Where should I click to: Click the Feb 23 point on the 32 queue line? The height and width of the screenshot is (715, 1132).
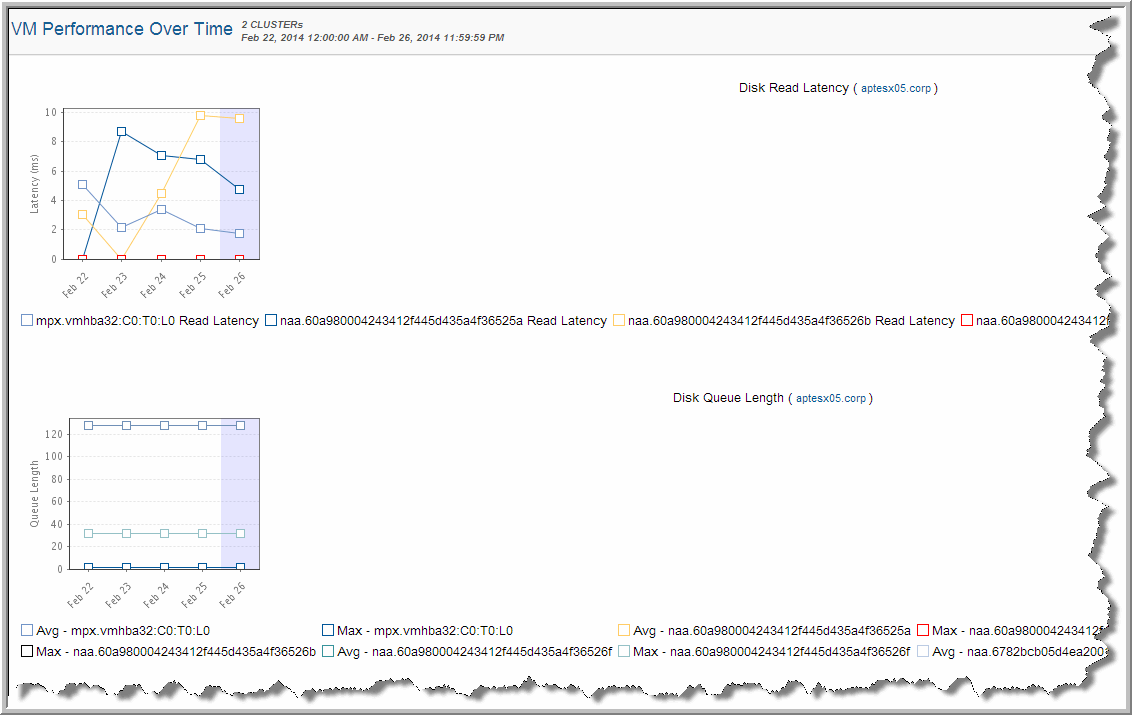126,533
